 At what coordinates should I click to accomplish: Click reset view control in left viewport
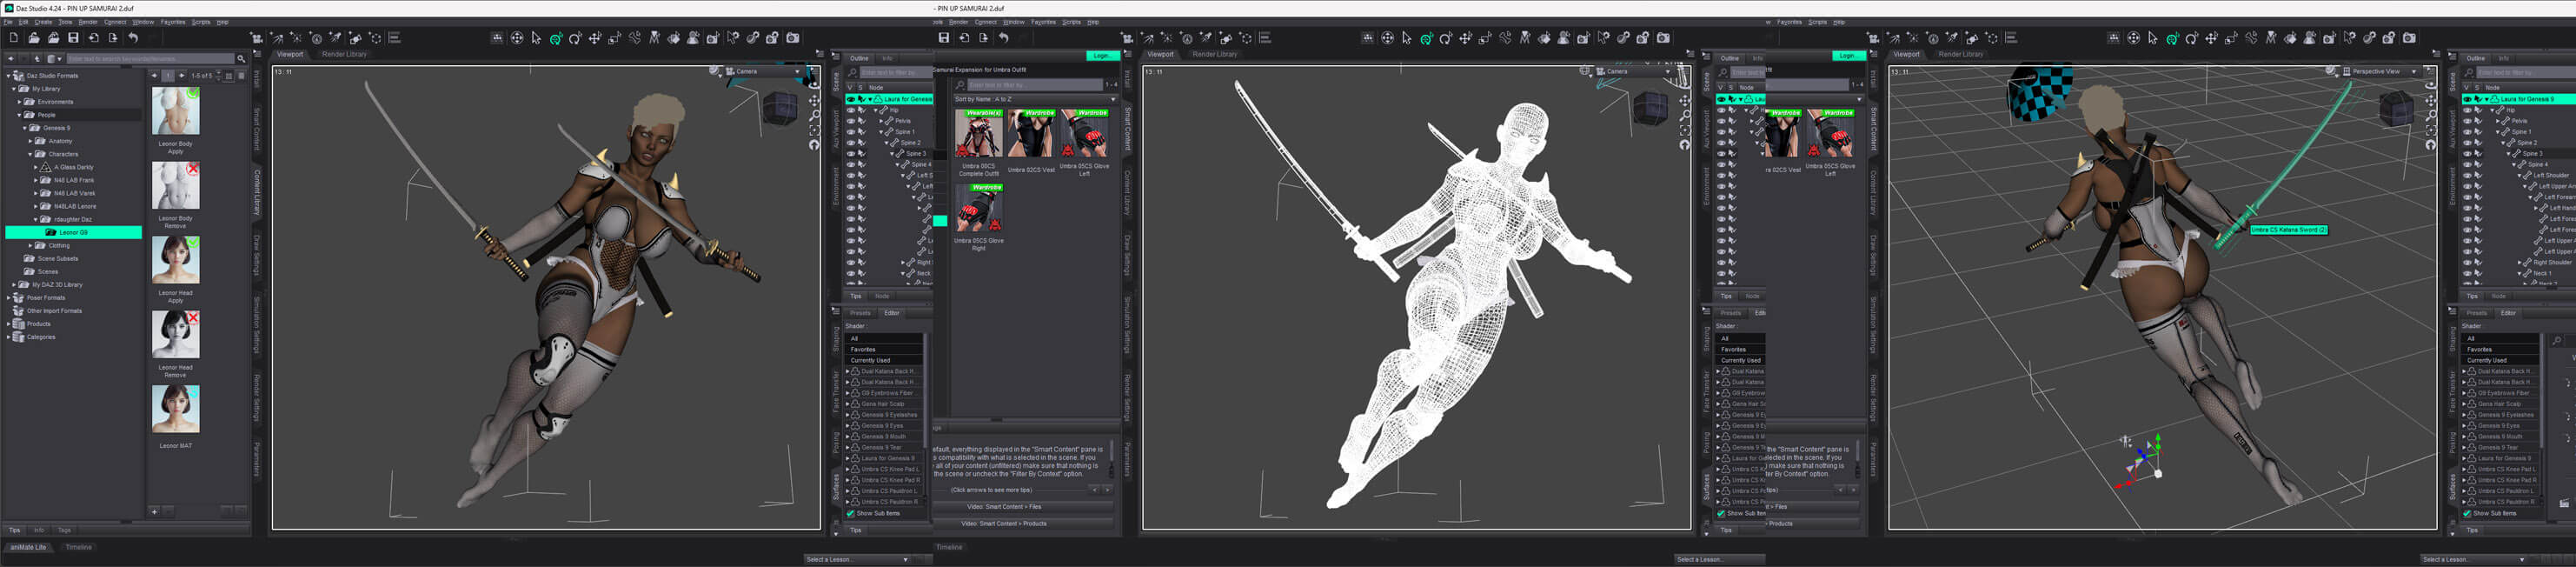[814, 145]
